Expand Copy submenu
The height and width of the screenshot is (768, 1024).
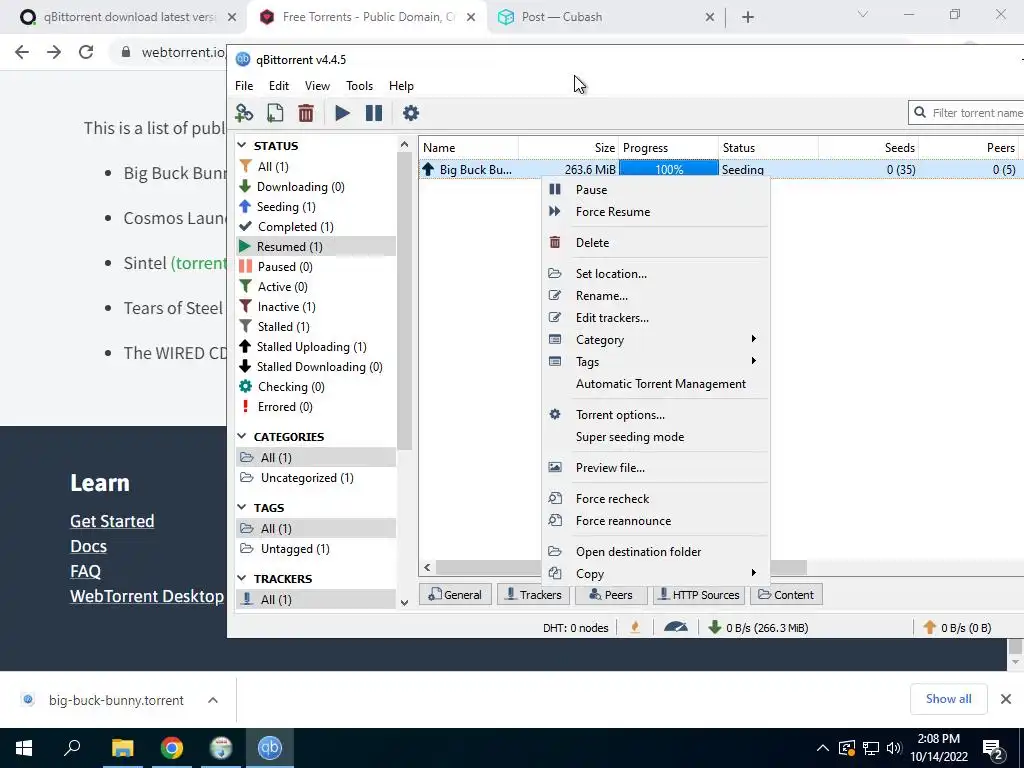(655, 573)
